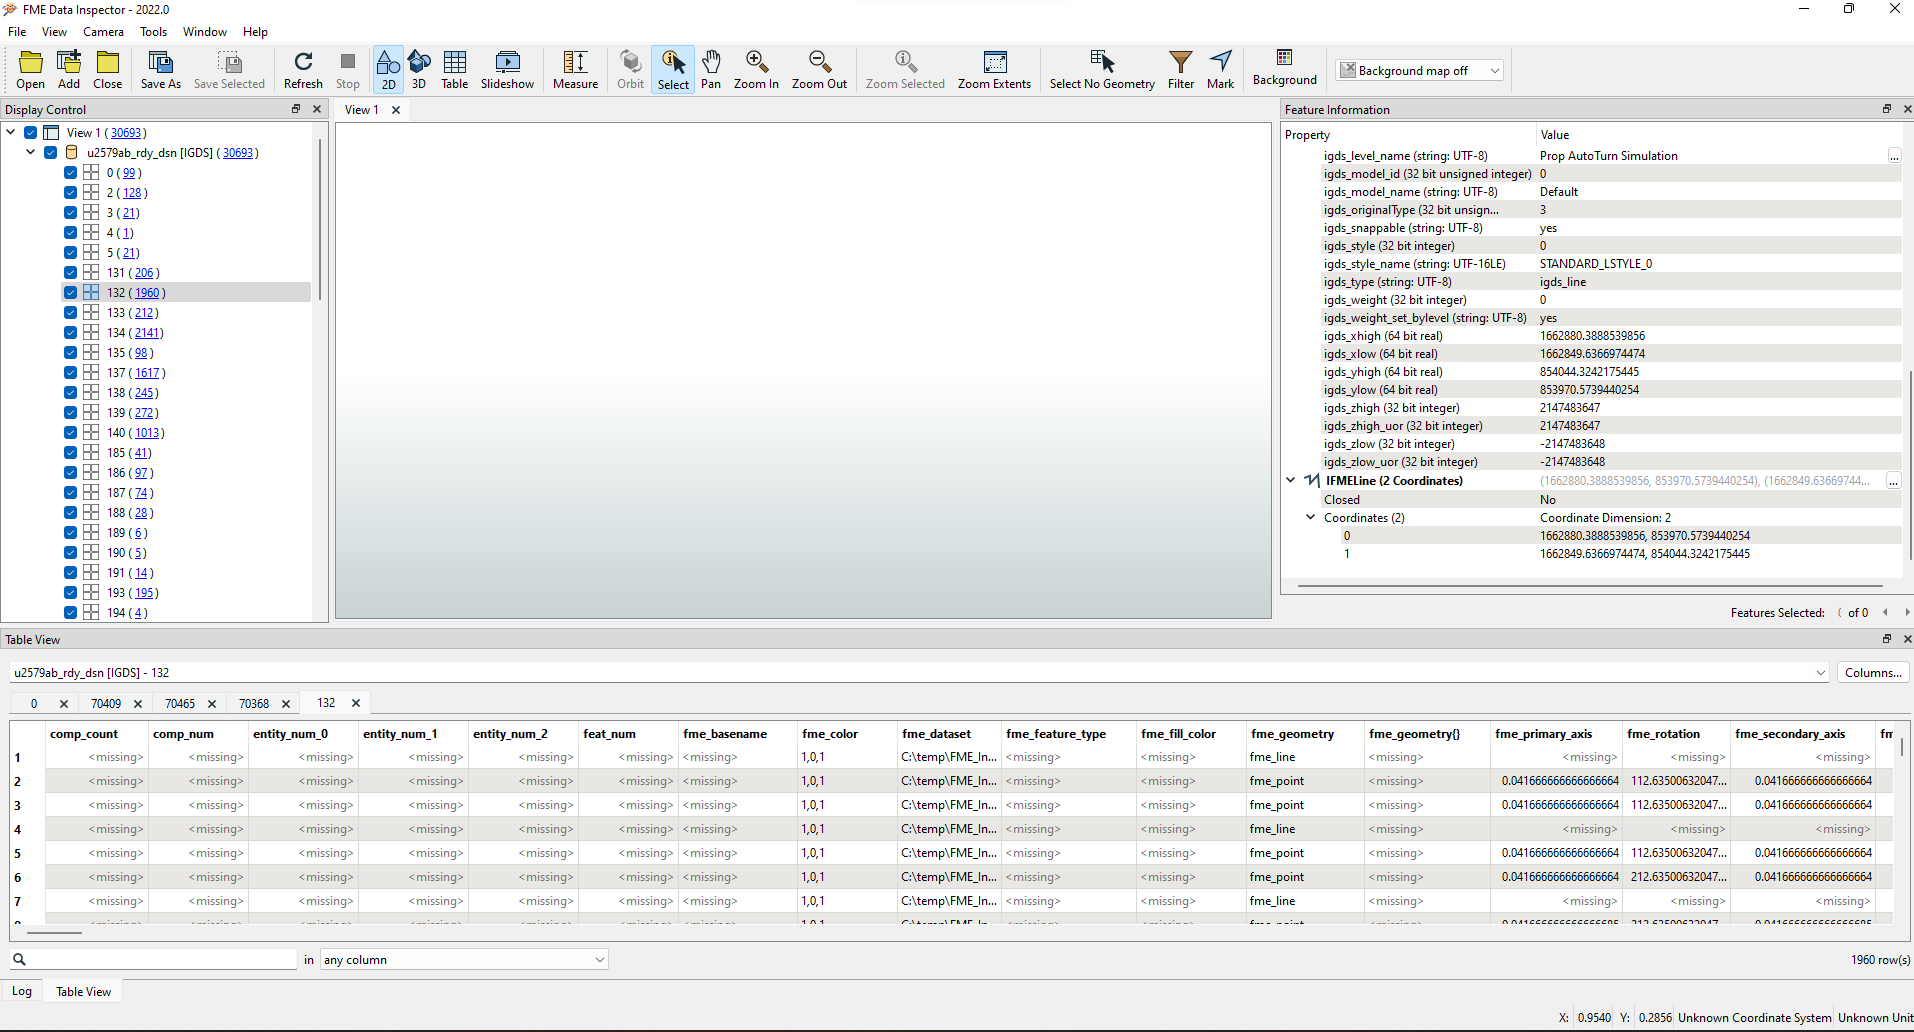Toggle visibility of level 140 (1013)

click(70, 433)
